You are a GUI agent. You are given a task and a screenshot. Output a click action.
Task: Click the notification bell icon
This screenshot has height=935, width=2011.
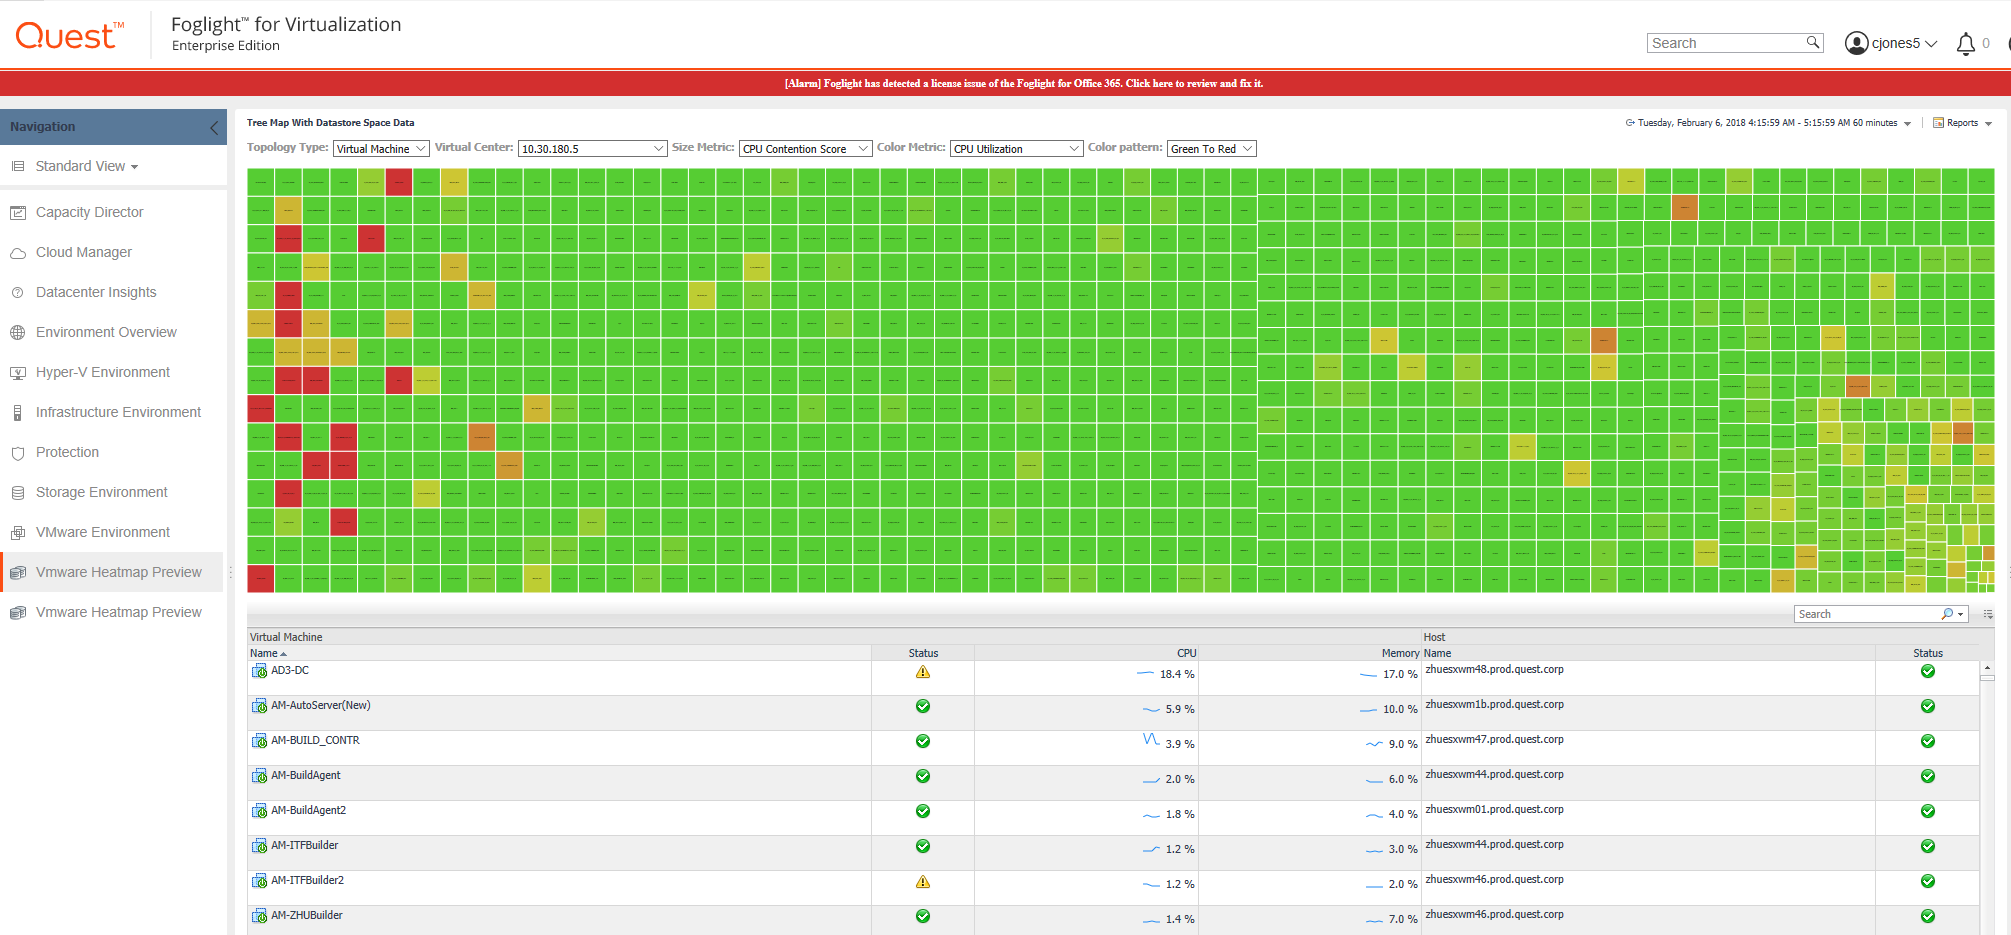[1965, 43]
